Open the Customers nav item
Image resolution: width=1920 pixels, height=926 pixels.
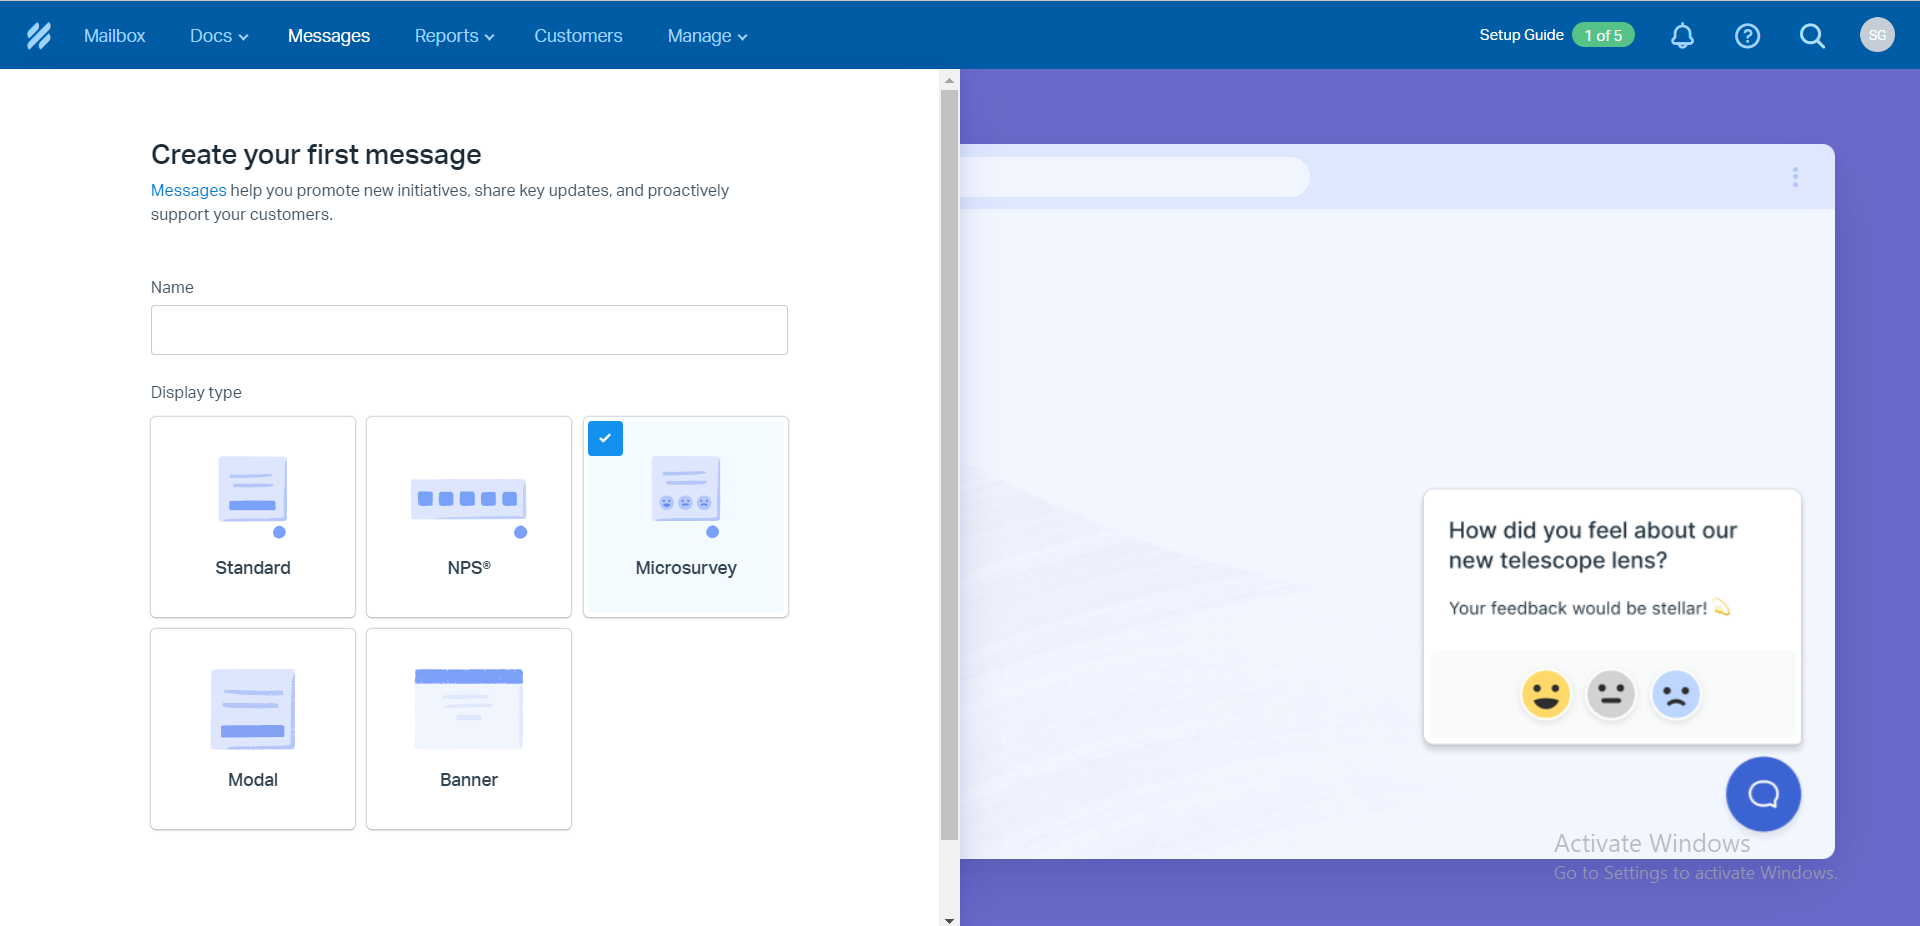coord(578,36)
